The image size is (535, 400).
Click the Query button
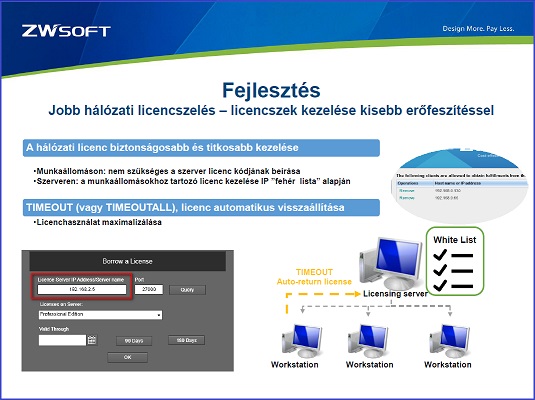[x=187, y=290]
